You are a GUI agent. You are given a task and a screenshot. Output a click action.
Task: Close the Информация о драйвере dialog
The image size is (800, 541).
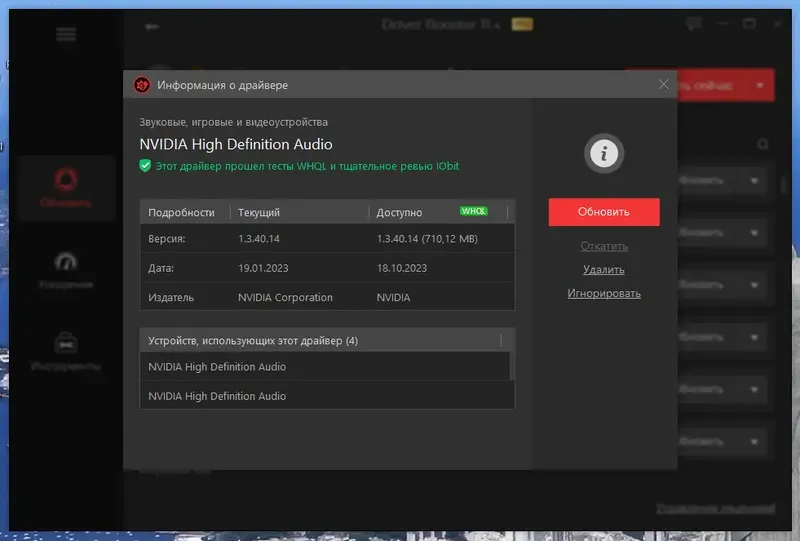coord(663,84)
